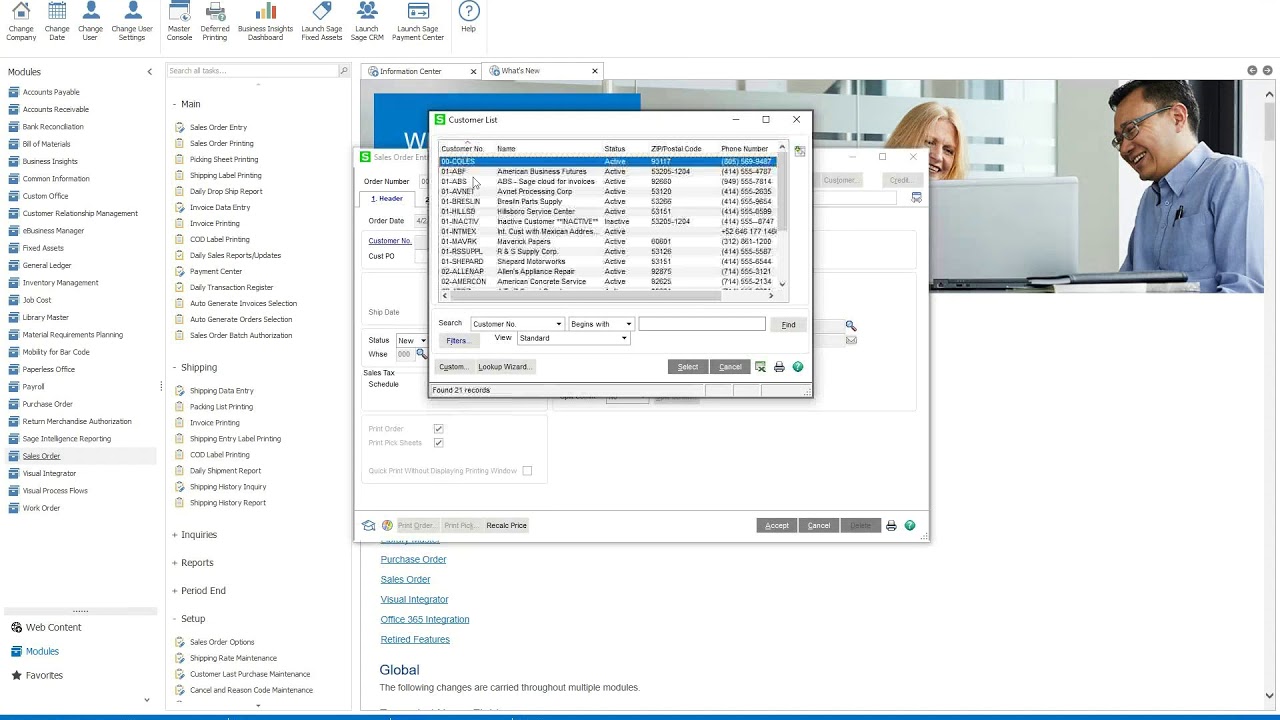The width and height of the screenshot is (1280, 720).
Task: Launch the Master Console icon
Action: 179,21
